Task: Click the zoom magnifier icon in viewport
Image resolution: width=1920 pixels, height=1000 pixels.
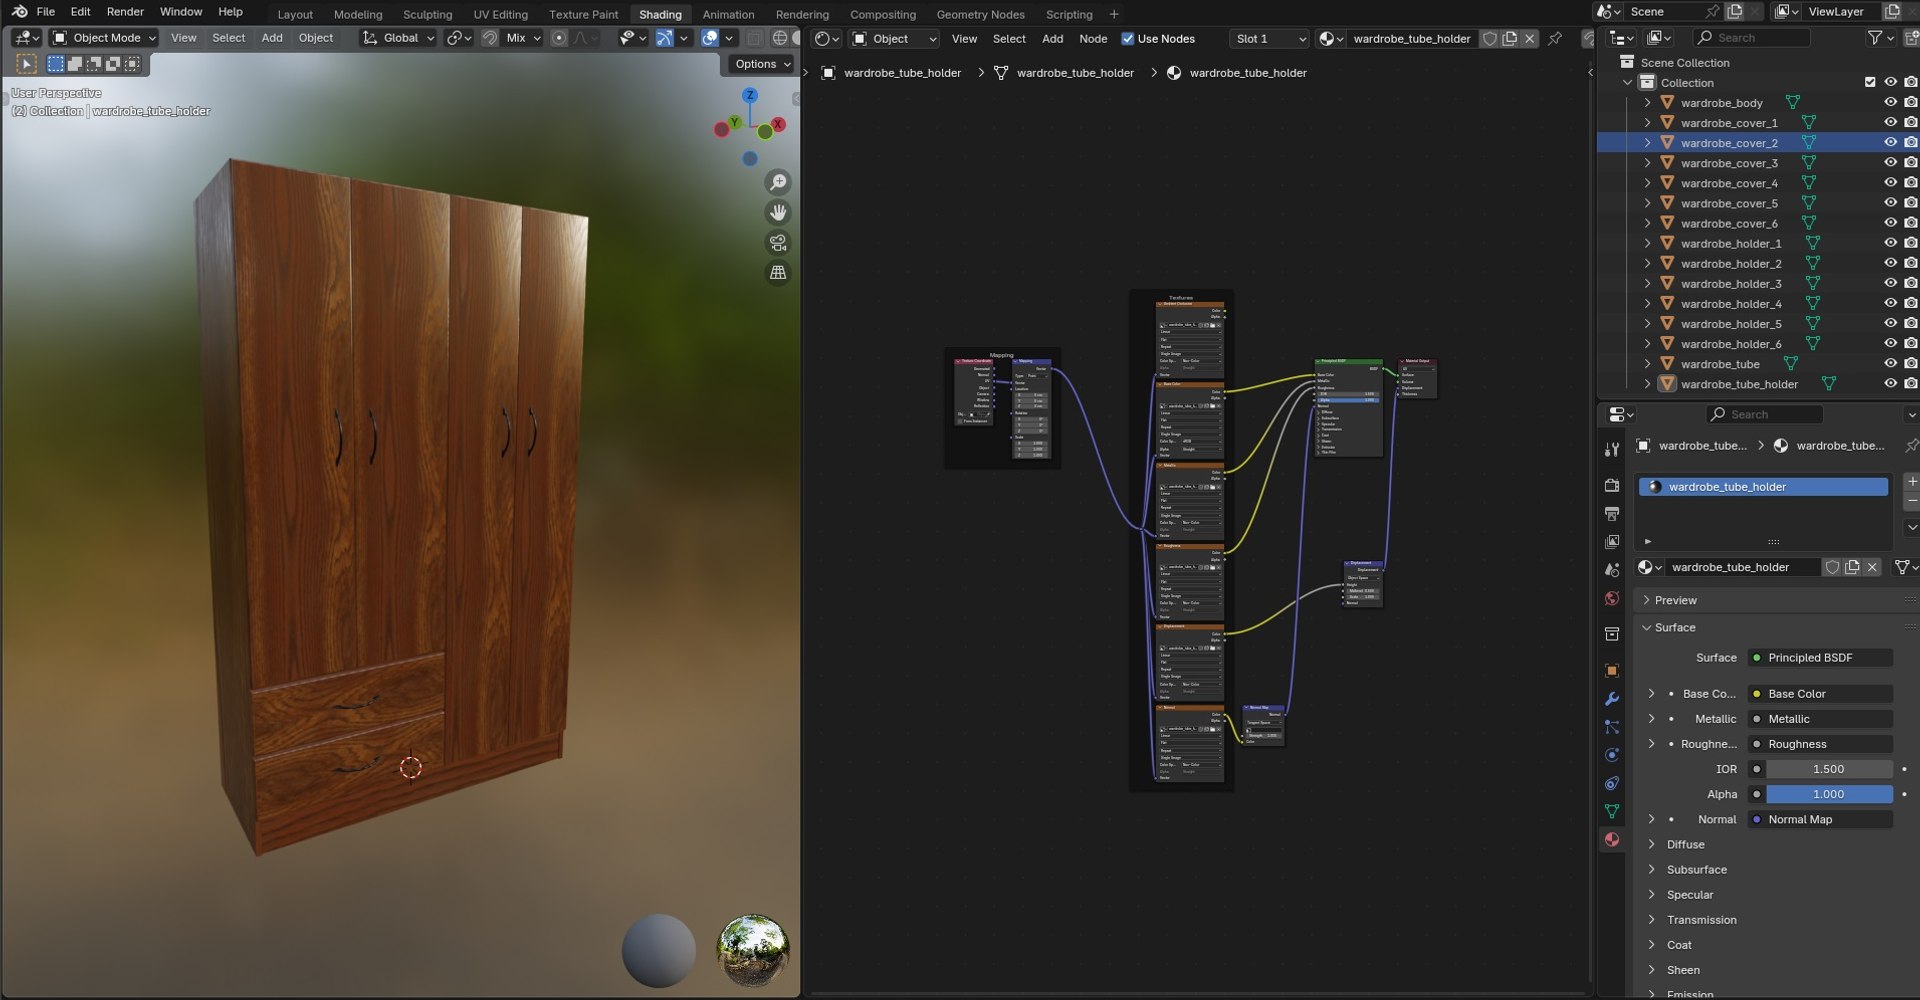Action: [x=778, y=182]
